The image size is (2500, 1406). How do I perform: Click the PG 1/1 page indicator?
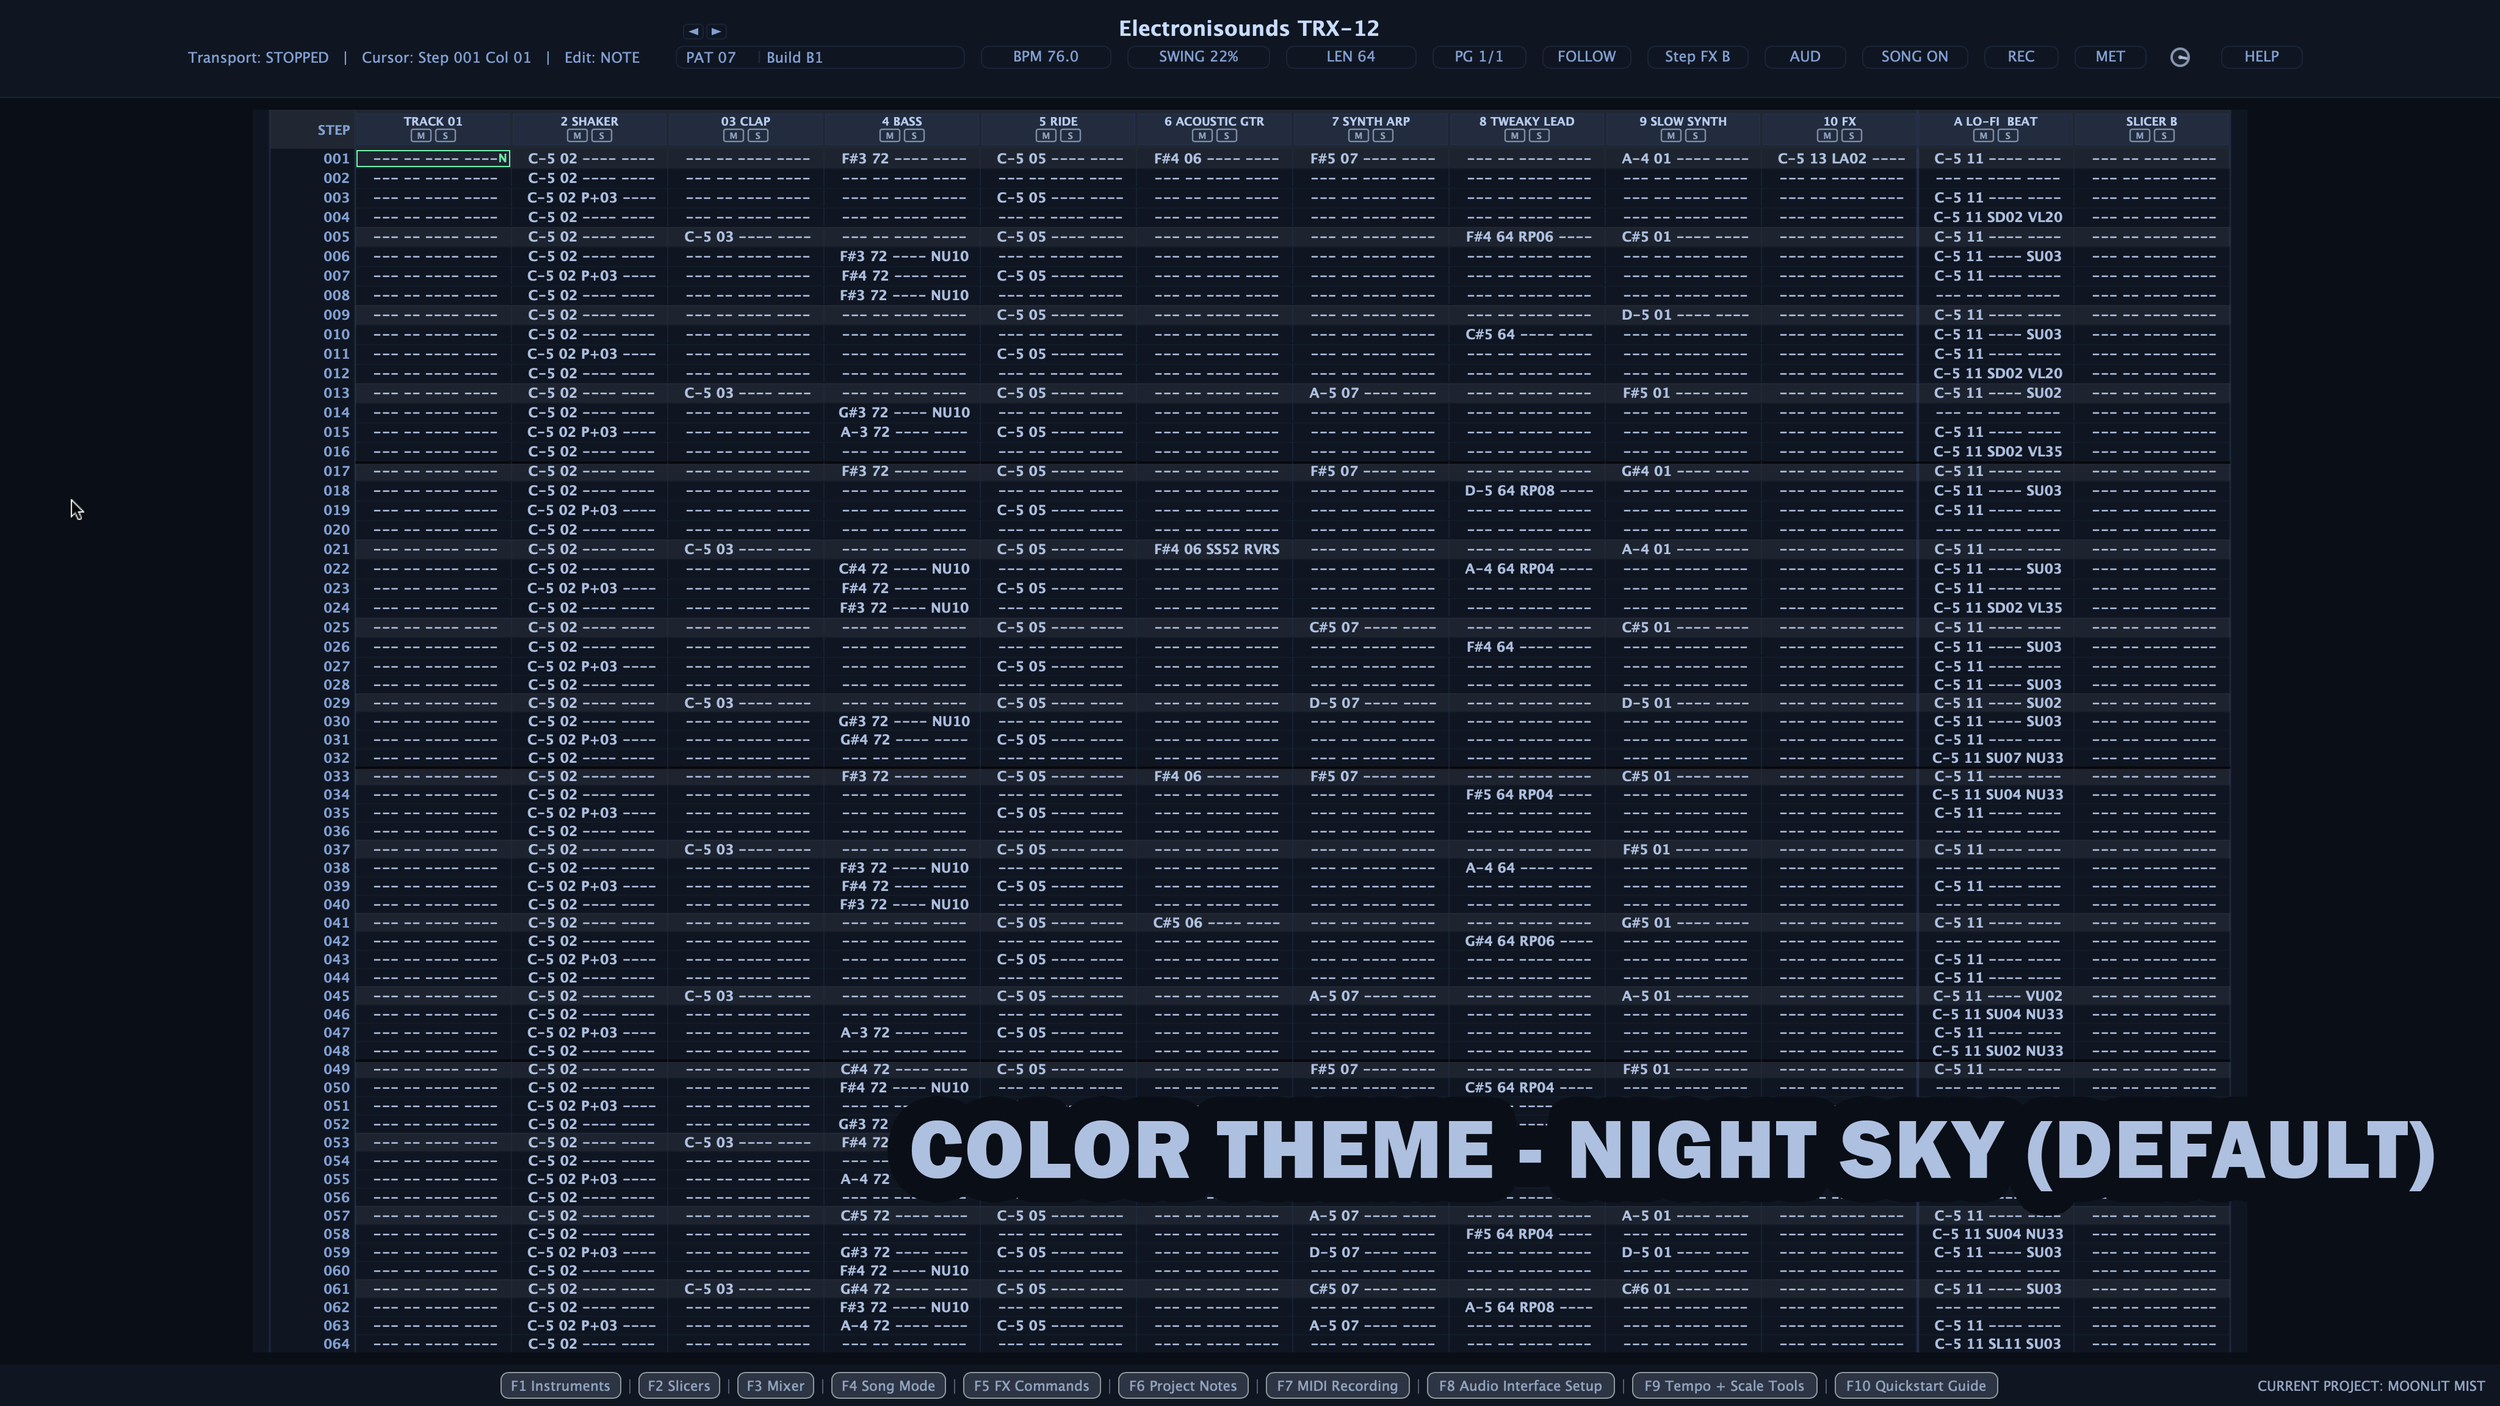[x=1479, y=57]
